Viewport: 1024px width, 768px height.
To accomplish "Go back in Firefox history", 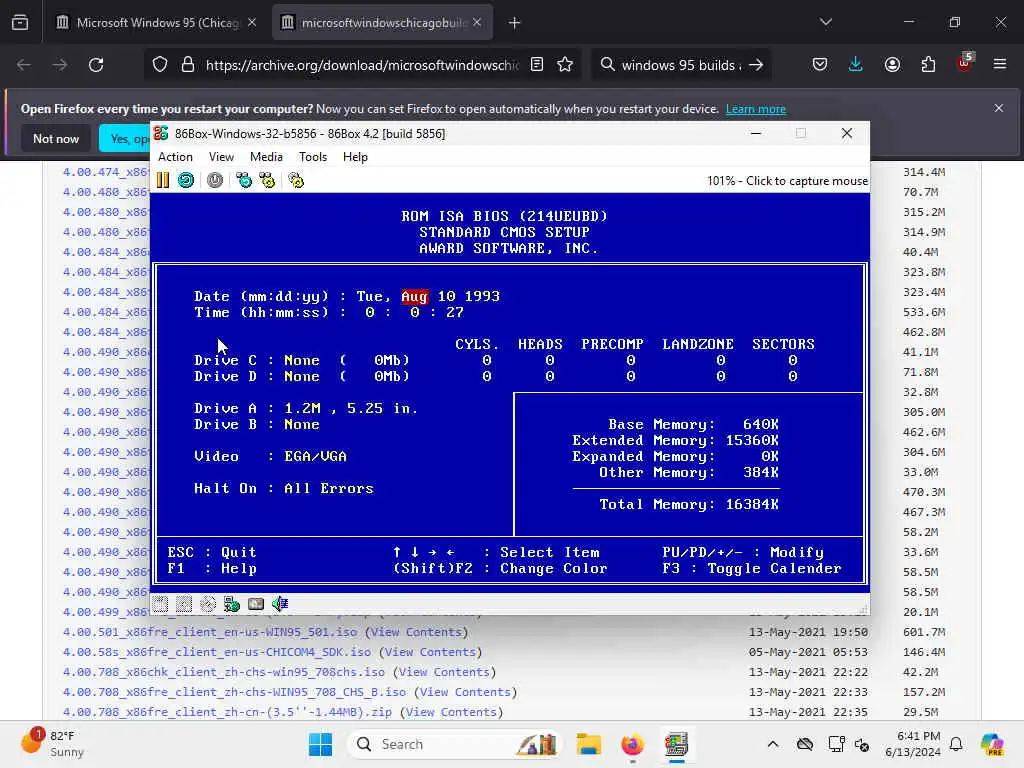I will pos(24,65).
